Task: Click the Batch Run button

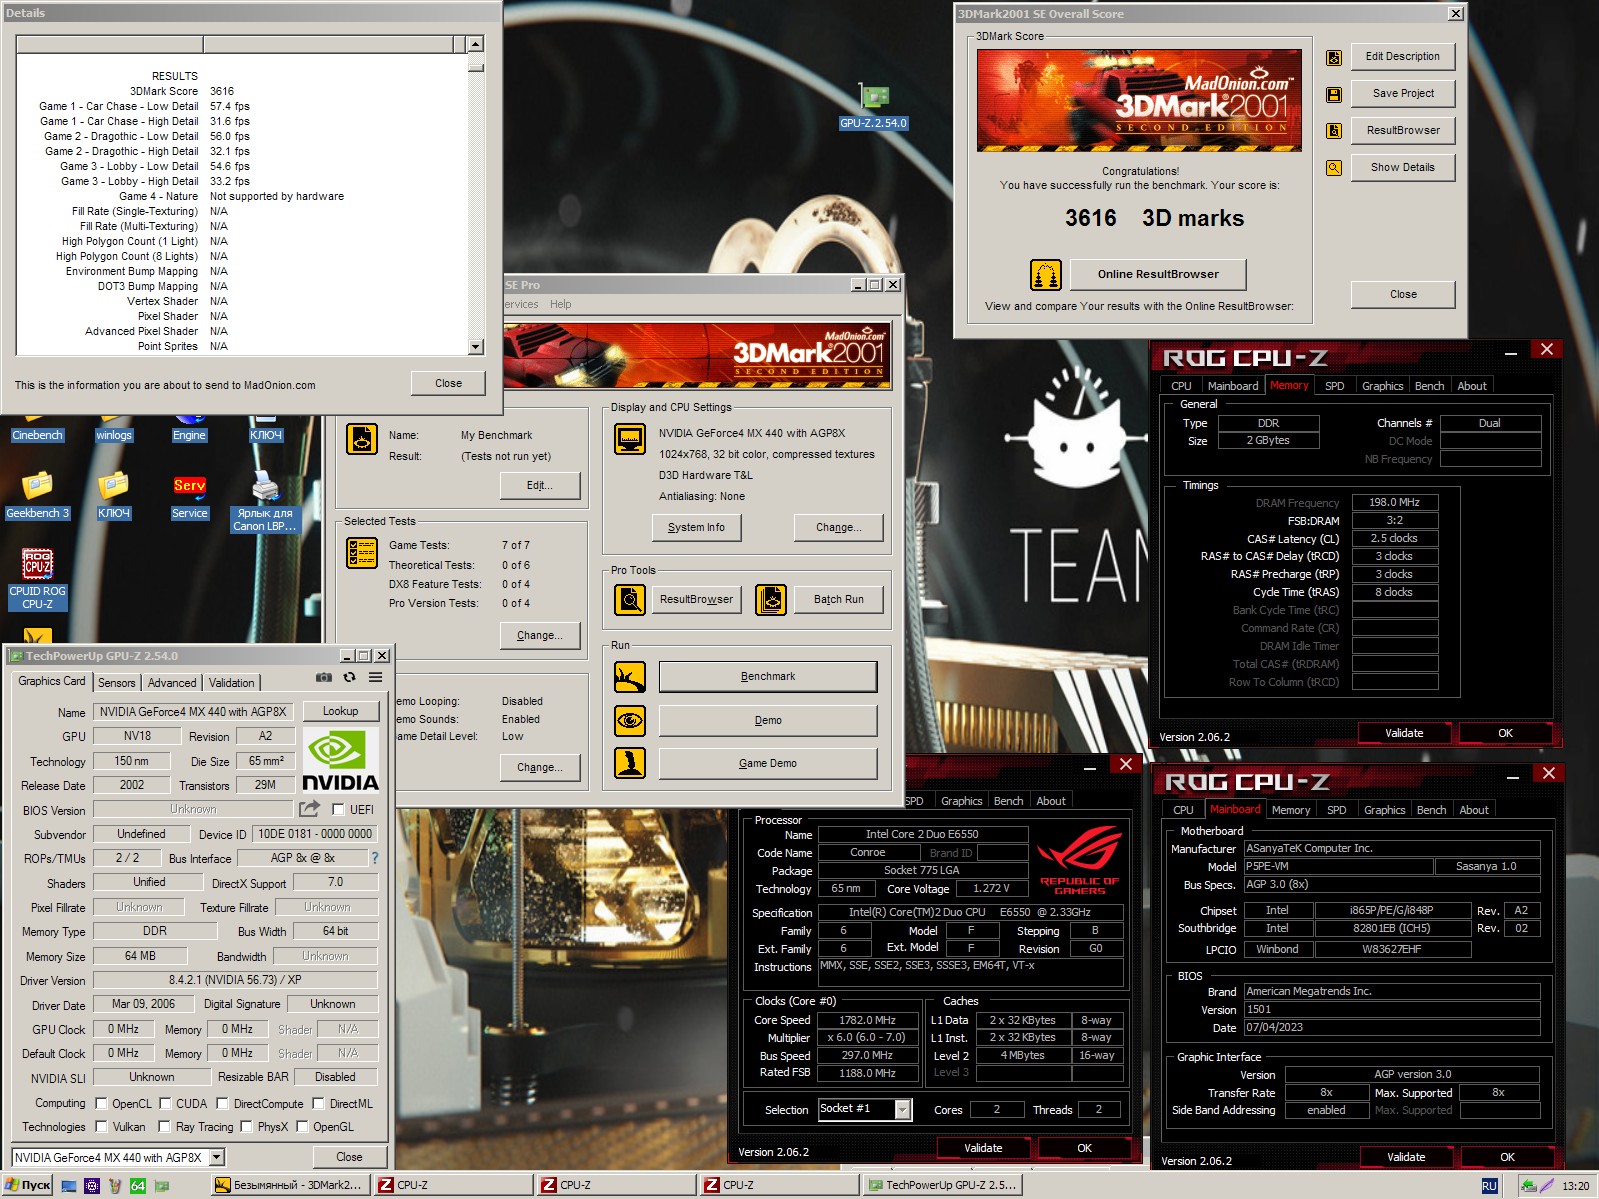Action: click(x=838, y=599)
